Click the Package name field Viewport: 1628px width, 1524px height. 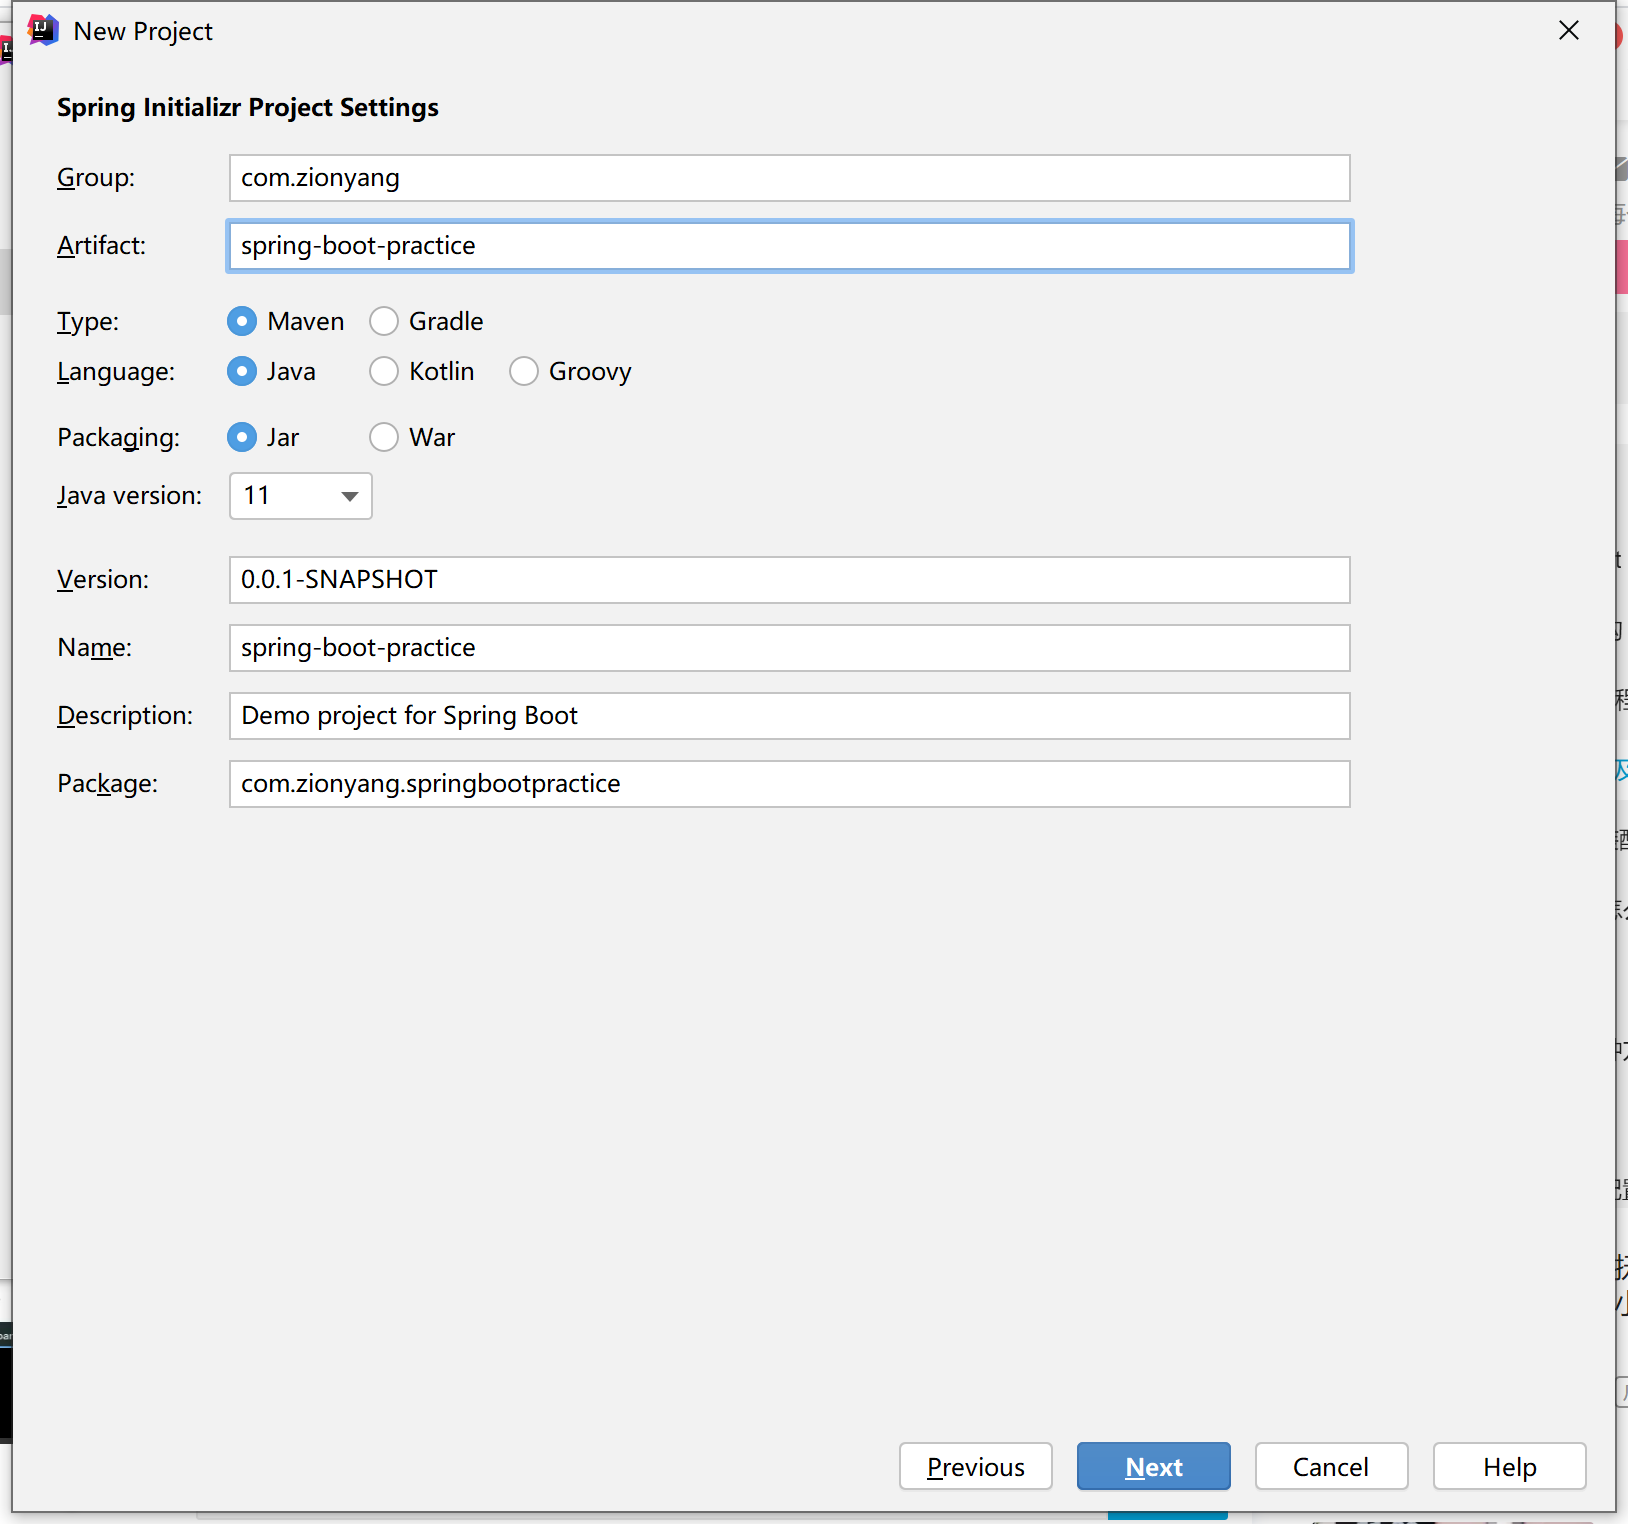pyautogui.click(x=789, y=784)
